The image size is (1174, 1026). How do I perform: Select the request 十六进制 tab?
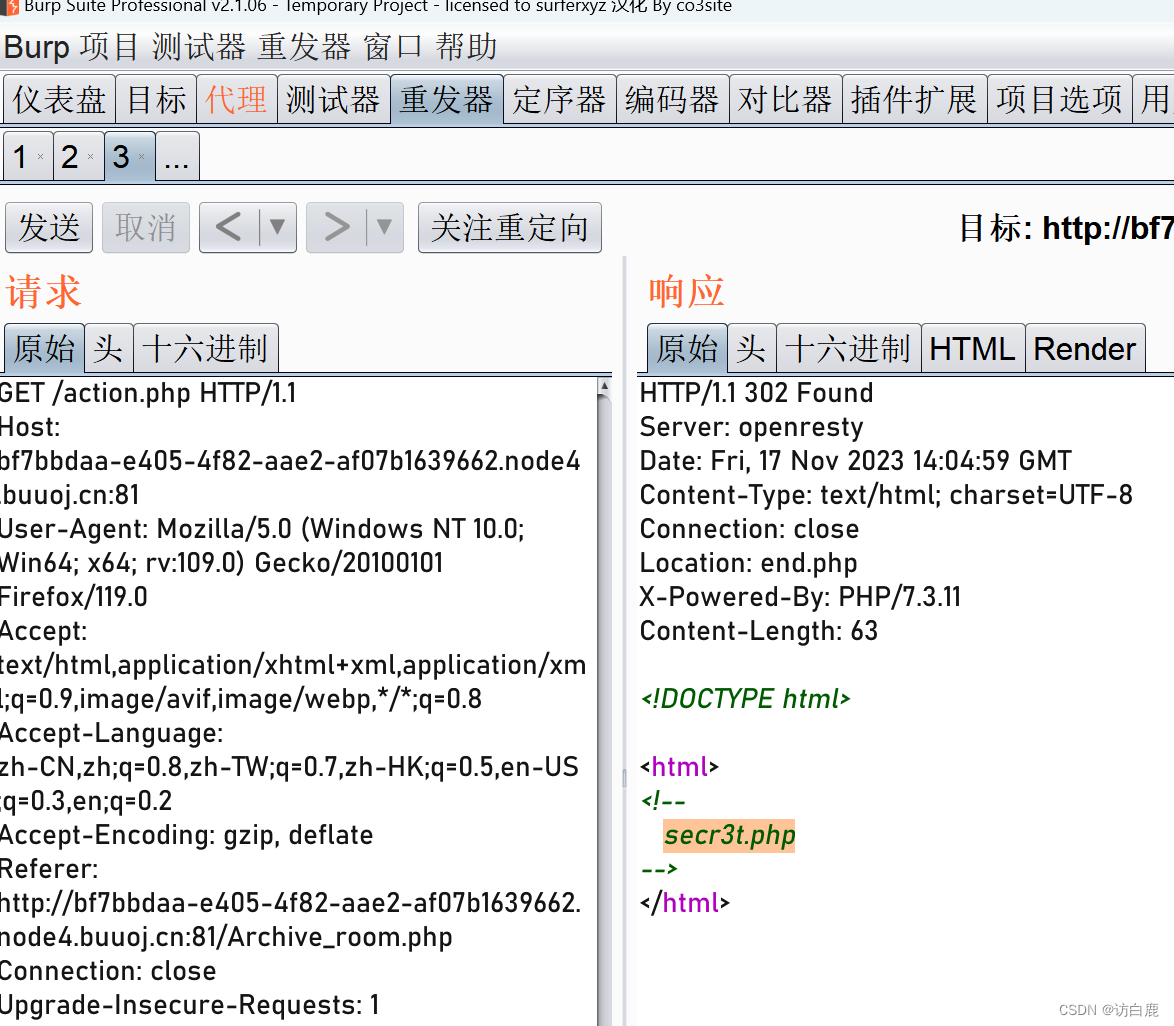pyautogui.click(x=206, y=349)
